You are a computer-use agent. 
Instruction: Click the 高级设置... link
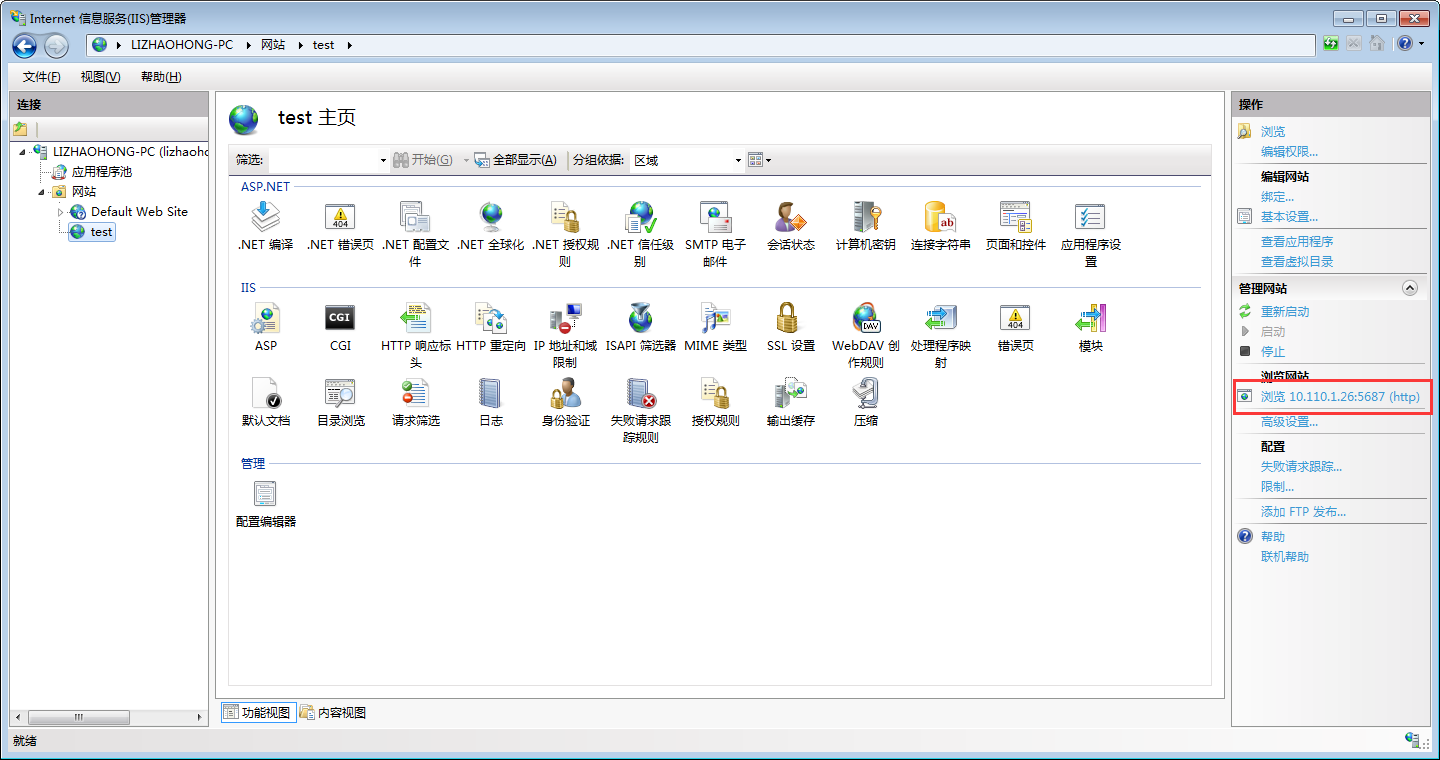[x=1289, y=422]
